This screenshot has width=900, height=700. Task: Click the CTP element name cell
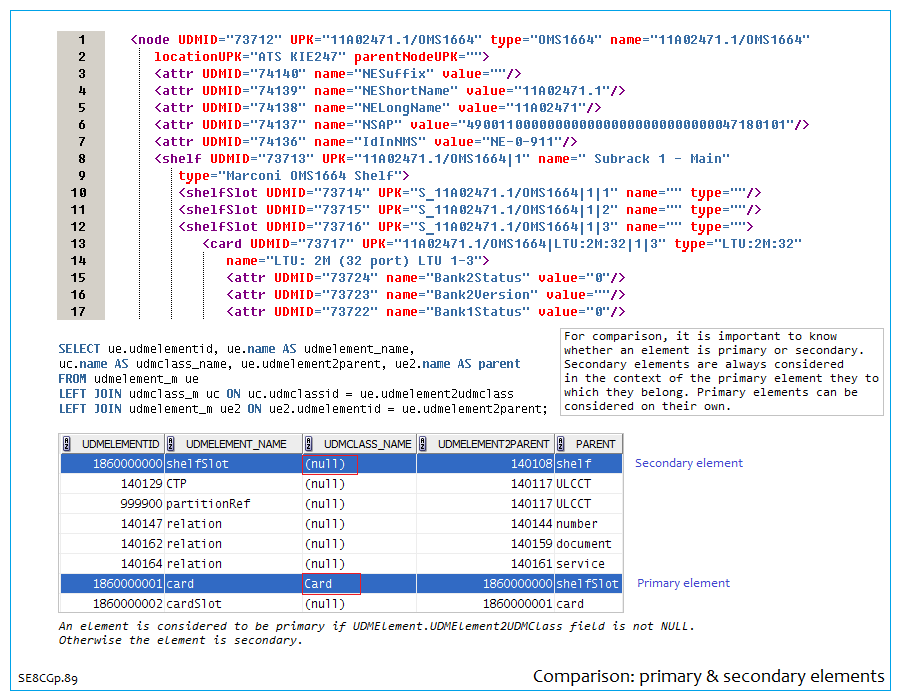(178, 484)
